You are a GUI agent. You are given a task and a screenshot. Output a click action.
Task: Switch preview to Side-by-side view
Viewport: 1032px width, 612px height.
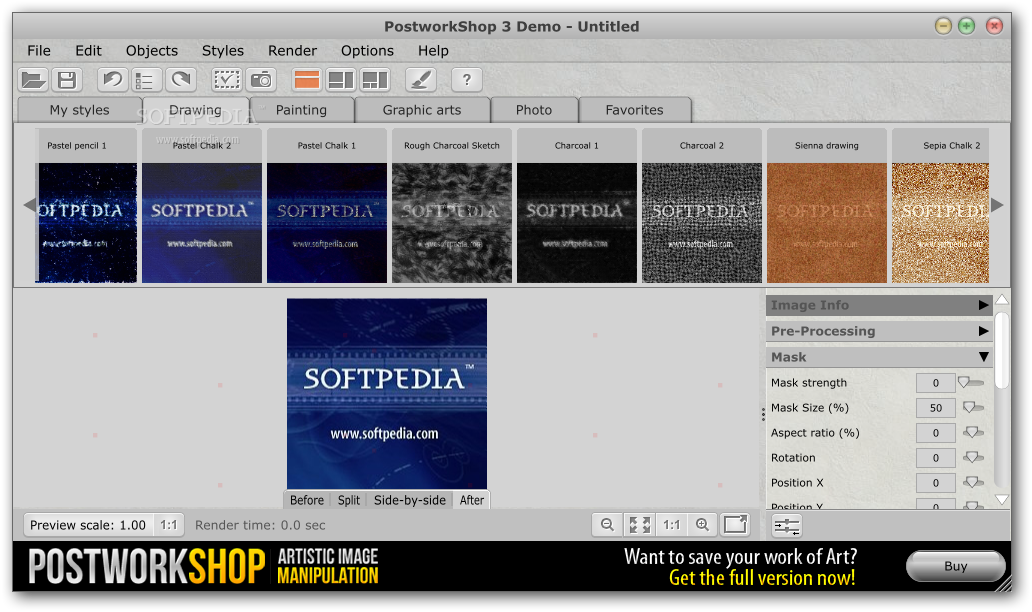coord(410,500)
